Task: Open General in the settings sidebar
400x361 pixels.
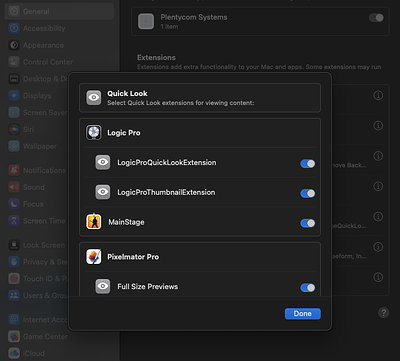Action: (x=59, y=11)
